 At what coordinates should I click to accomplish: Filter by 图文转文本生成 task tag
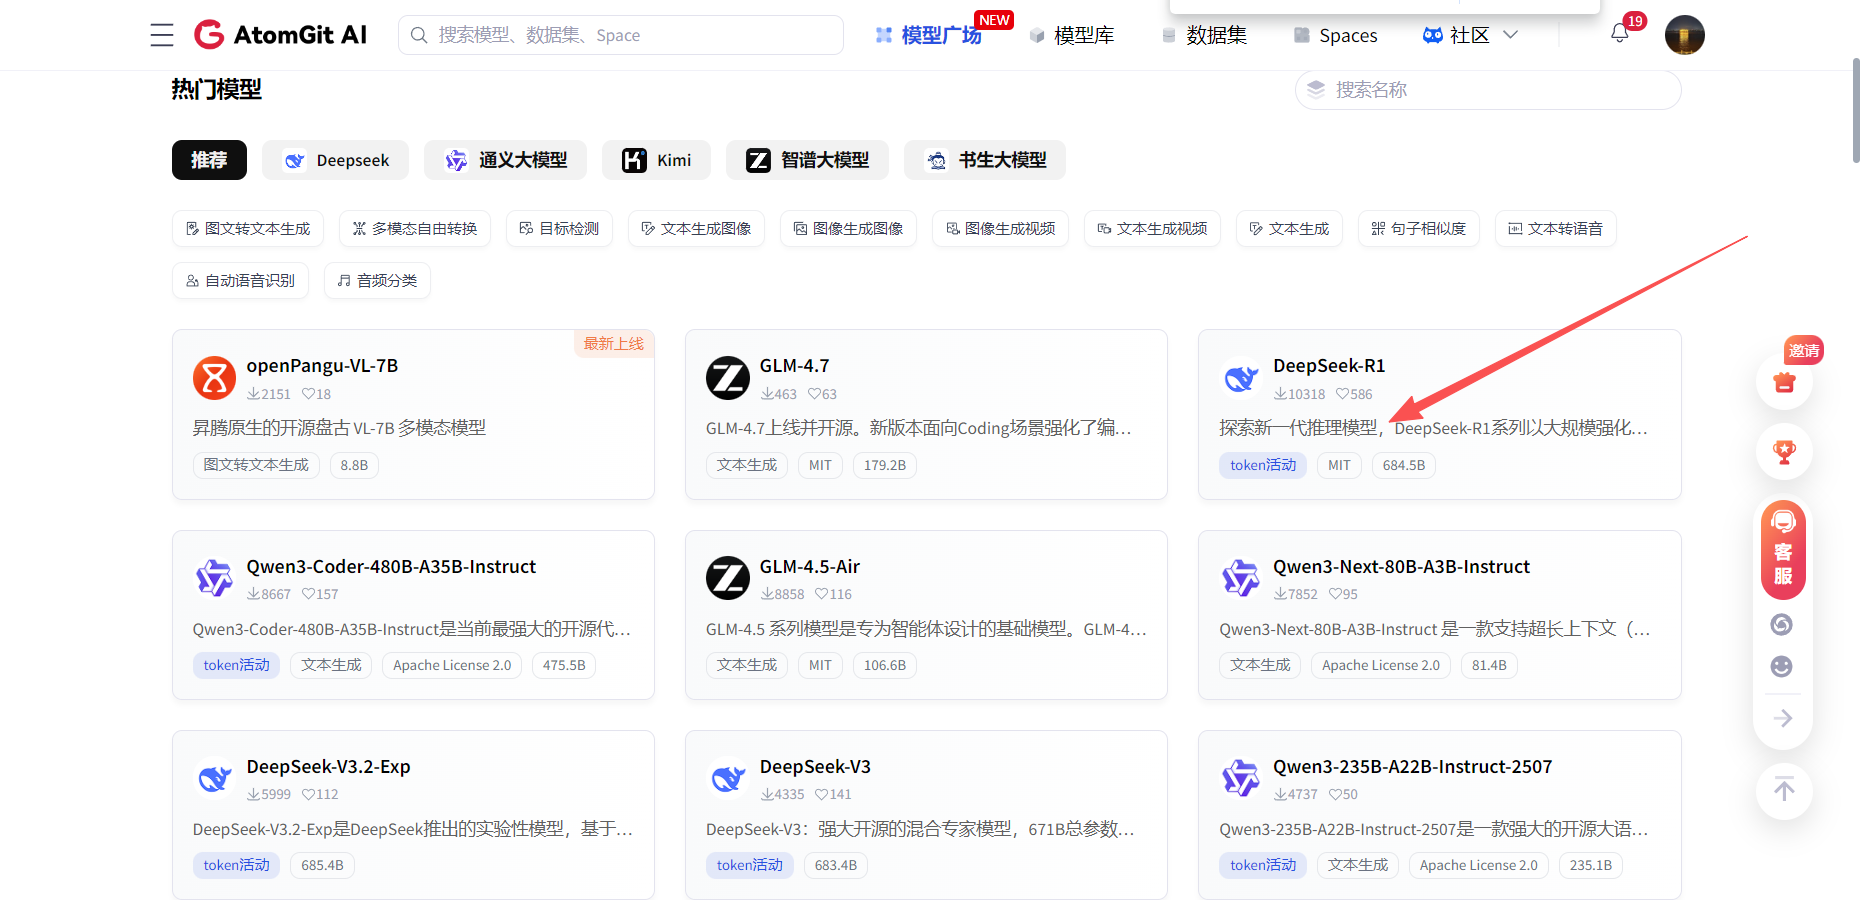pos(248,229)
